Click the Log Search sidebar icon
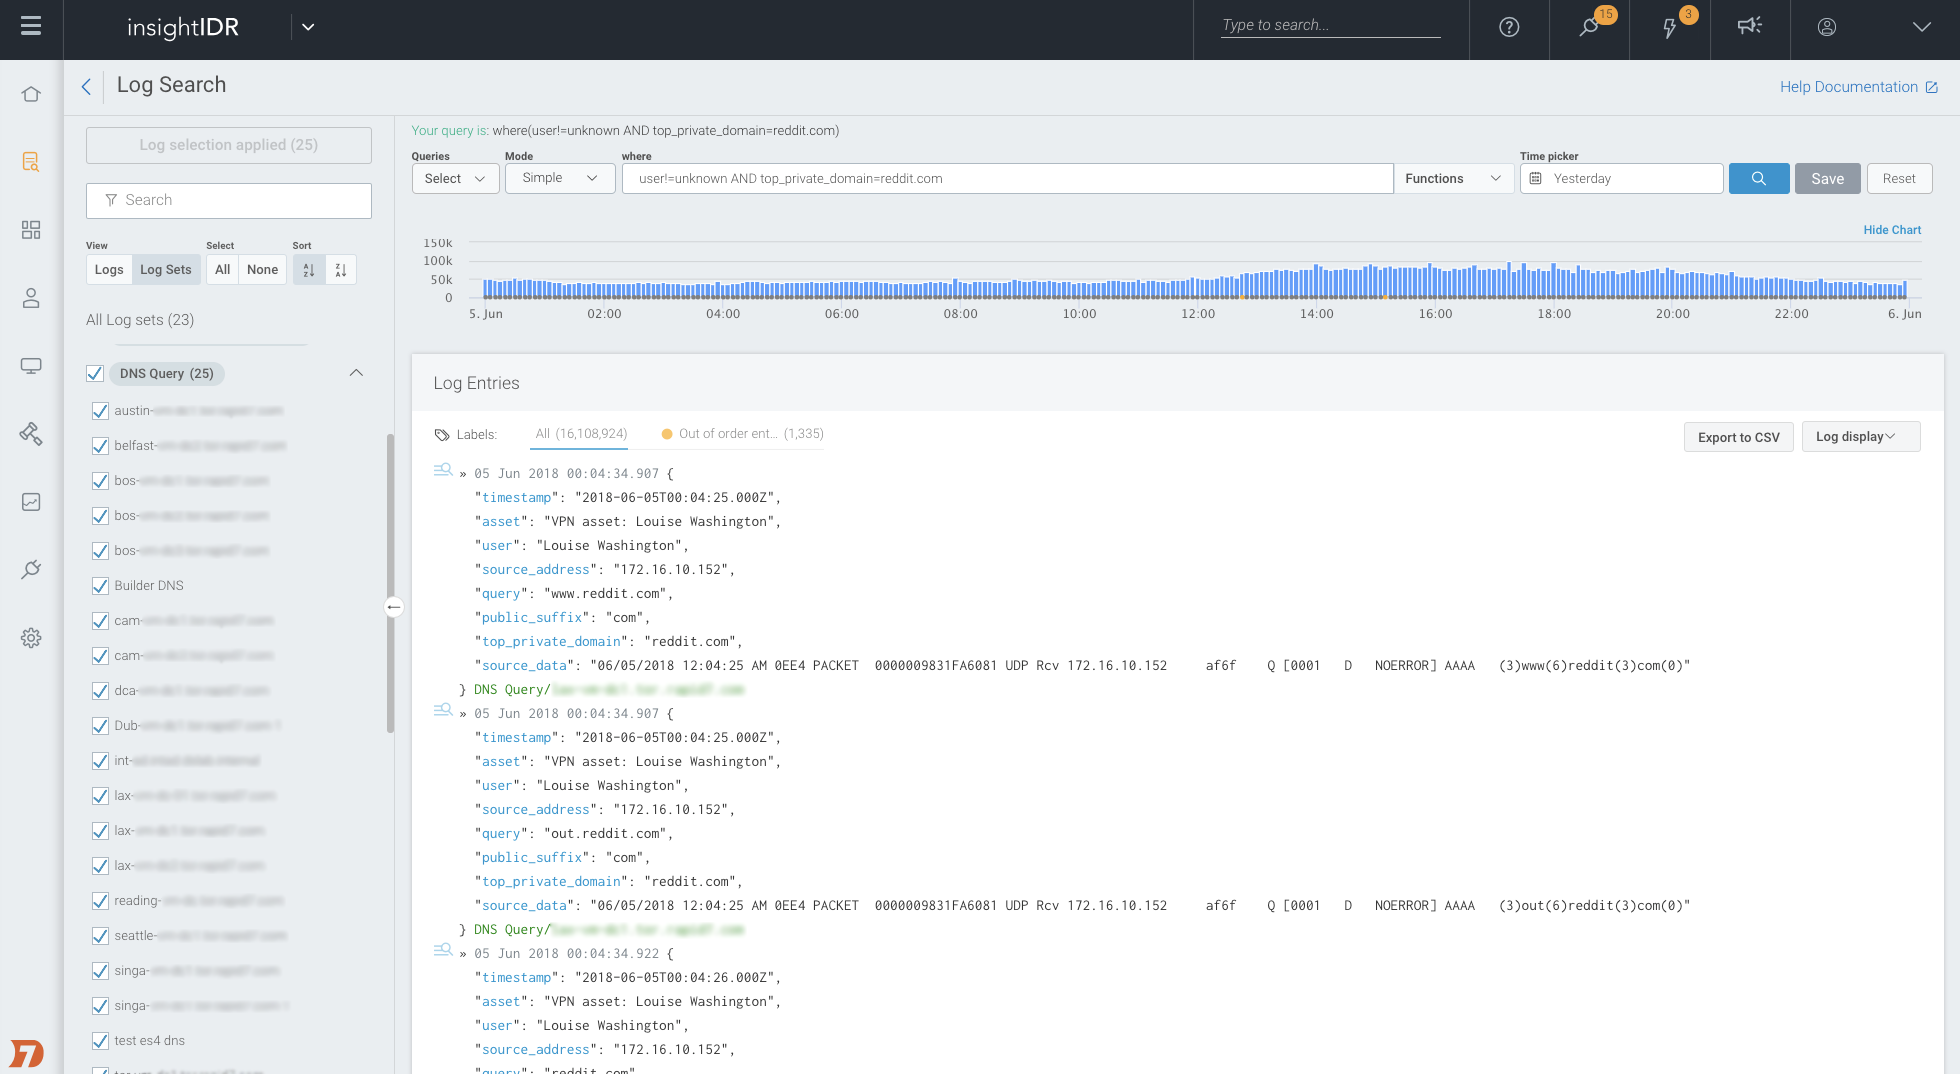Screen dimensions: 1960x1074 [x=31, y=162]
